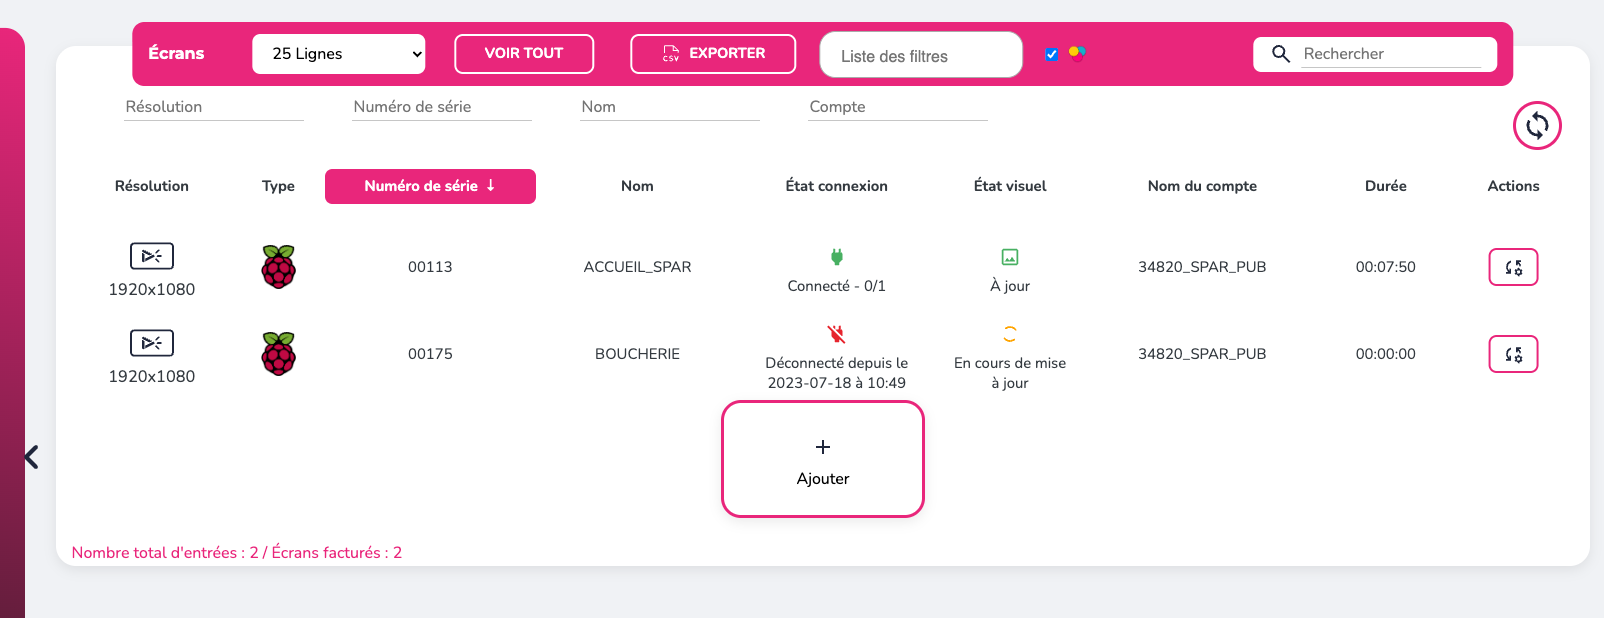Click the circular refresh icon
Screen dimensions: 1604x618
[x=1537, y=126]
